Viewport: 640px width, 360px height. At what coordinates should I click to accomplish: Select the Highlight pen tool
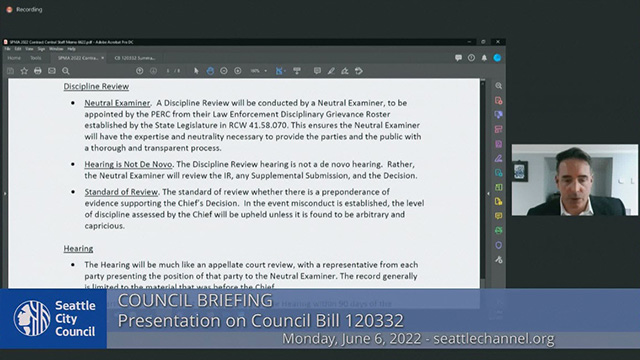[x=331, y=71]
